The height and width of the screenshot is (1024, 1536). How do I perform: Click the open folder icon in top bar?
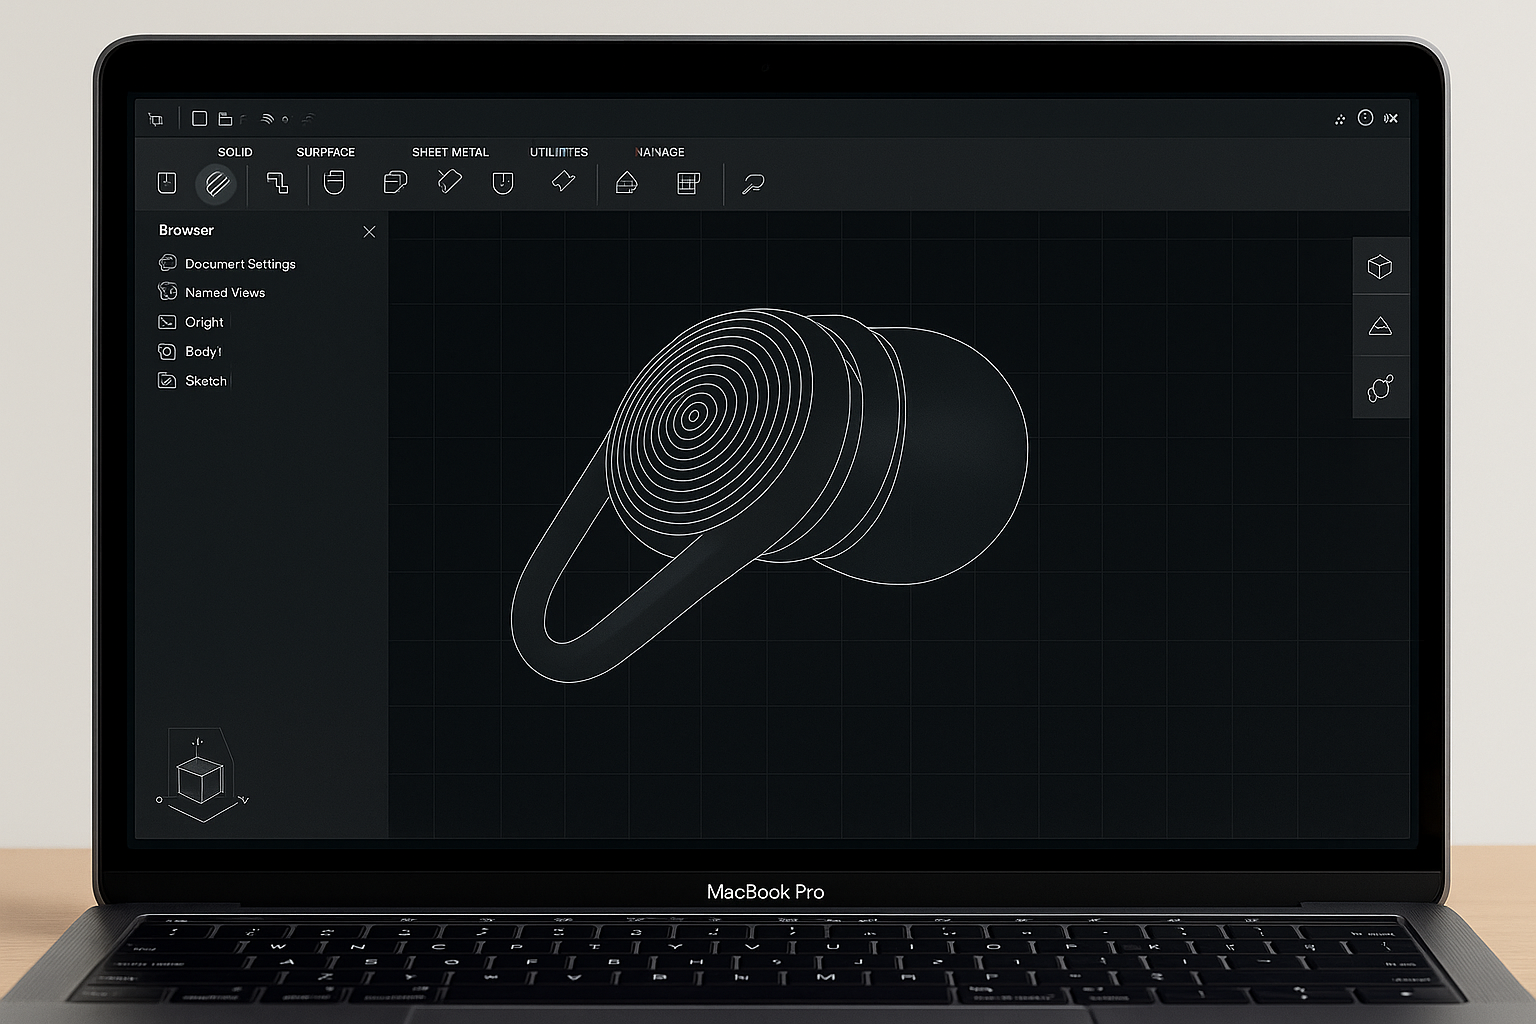pos(226,119)
